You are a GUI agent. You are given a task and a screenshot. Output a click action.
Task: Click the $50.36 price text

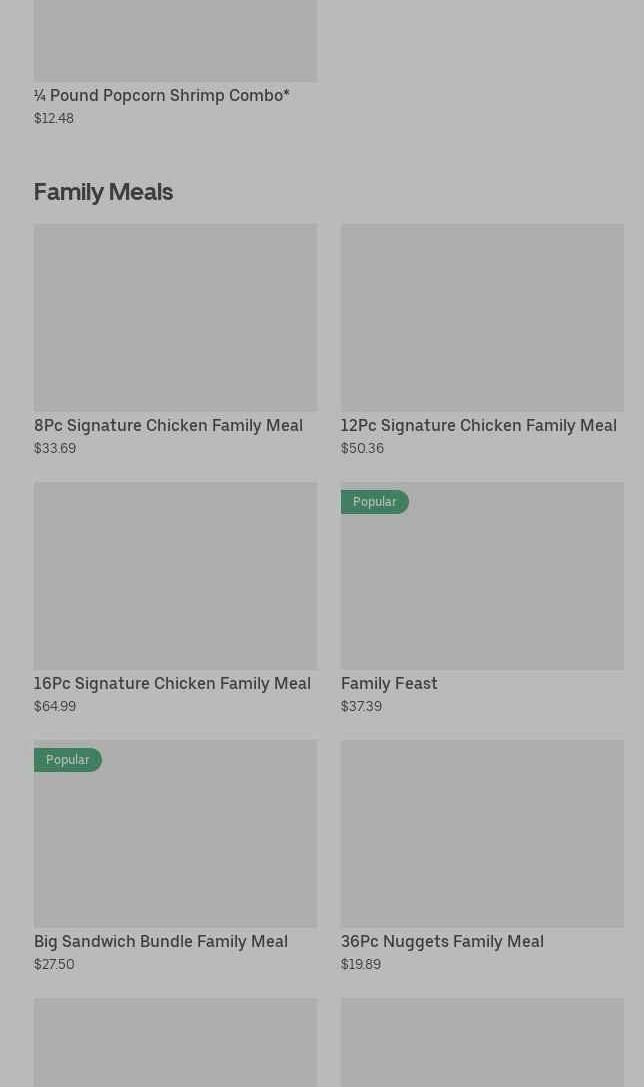pos(362,448)
